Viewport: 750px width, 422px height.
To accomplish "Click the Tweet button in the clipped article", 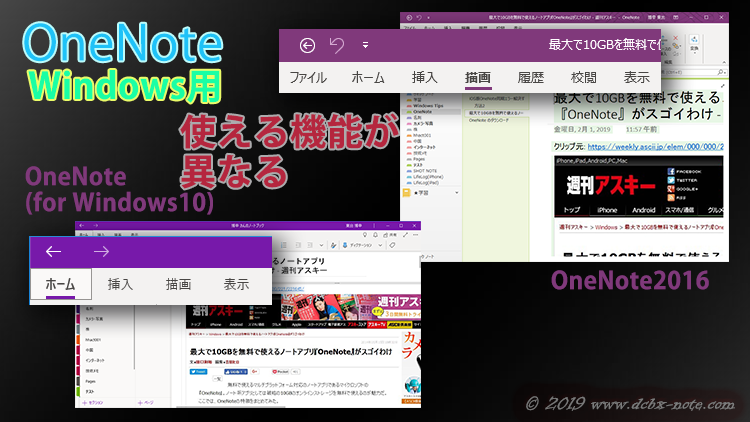I will (199, 371).
